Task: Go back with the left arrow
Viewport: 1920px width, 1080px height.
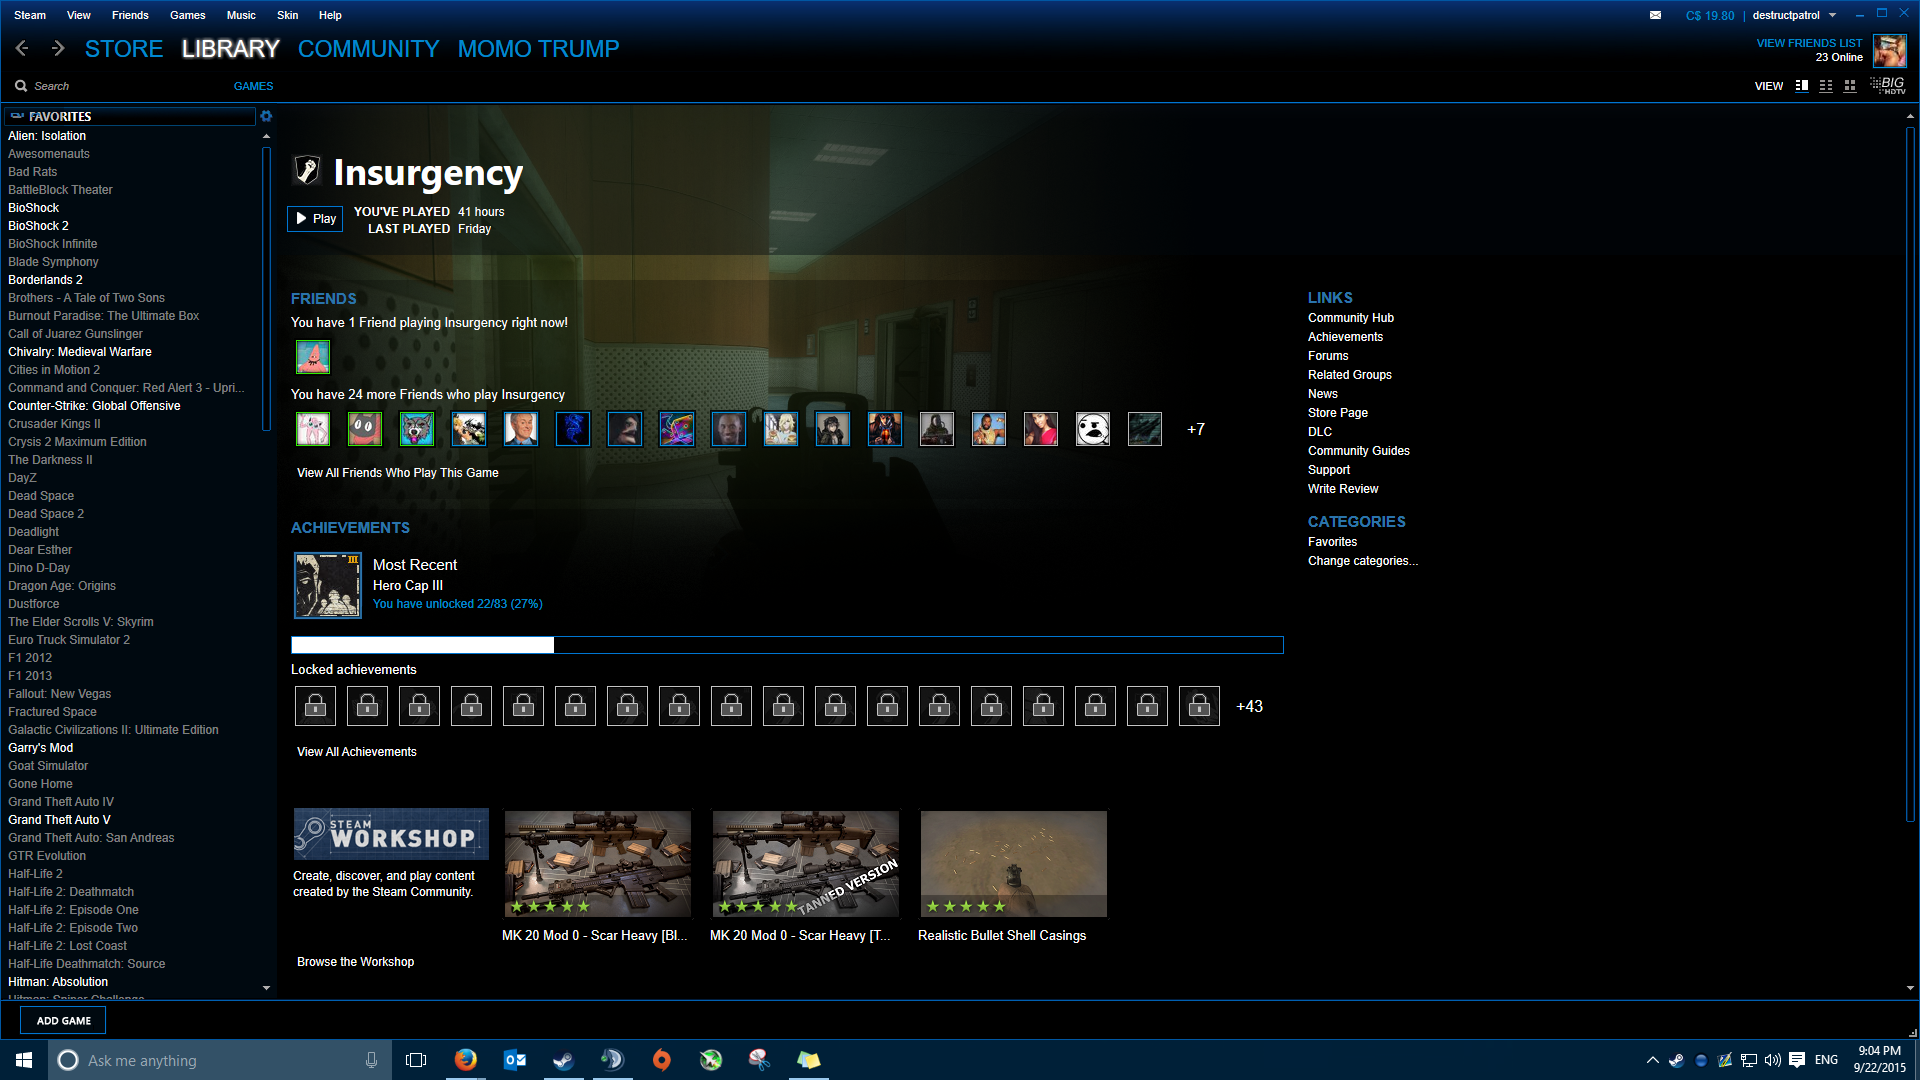Action: tap(22, 48)
